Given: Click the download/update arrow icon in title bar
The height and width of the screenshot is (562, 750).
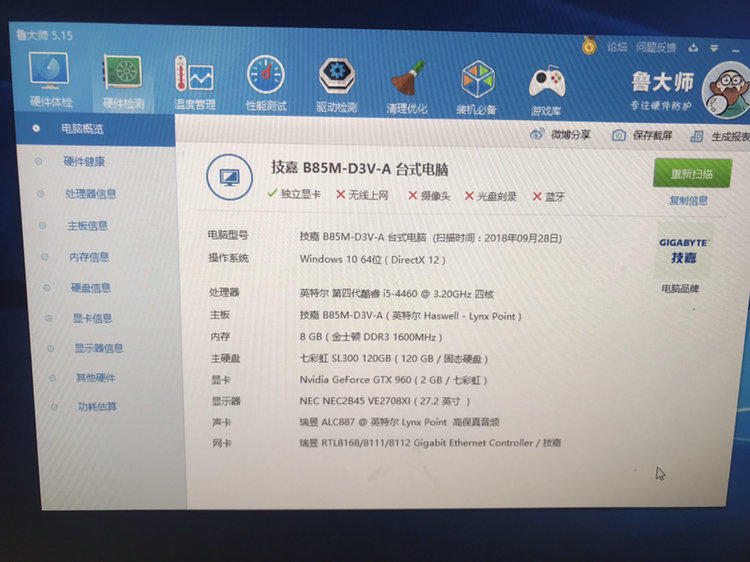Looking at the screenshot, I should (693, 48).
